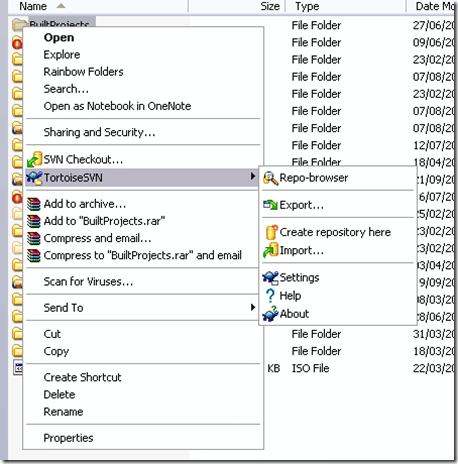This screenshot has height=464, width=458.
Task: Choose Open as Notebook in OneNote
Action: [117, 106]
